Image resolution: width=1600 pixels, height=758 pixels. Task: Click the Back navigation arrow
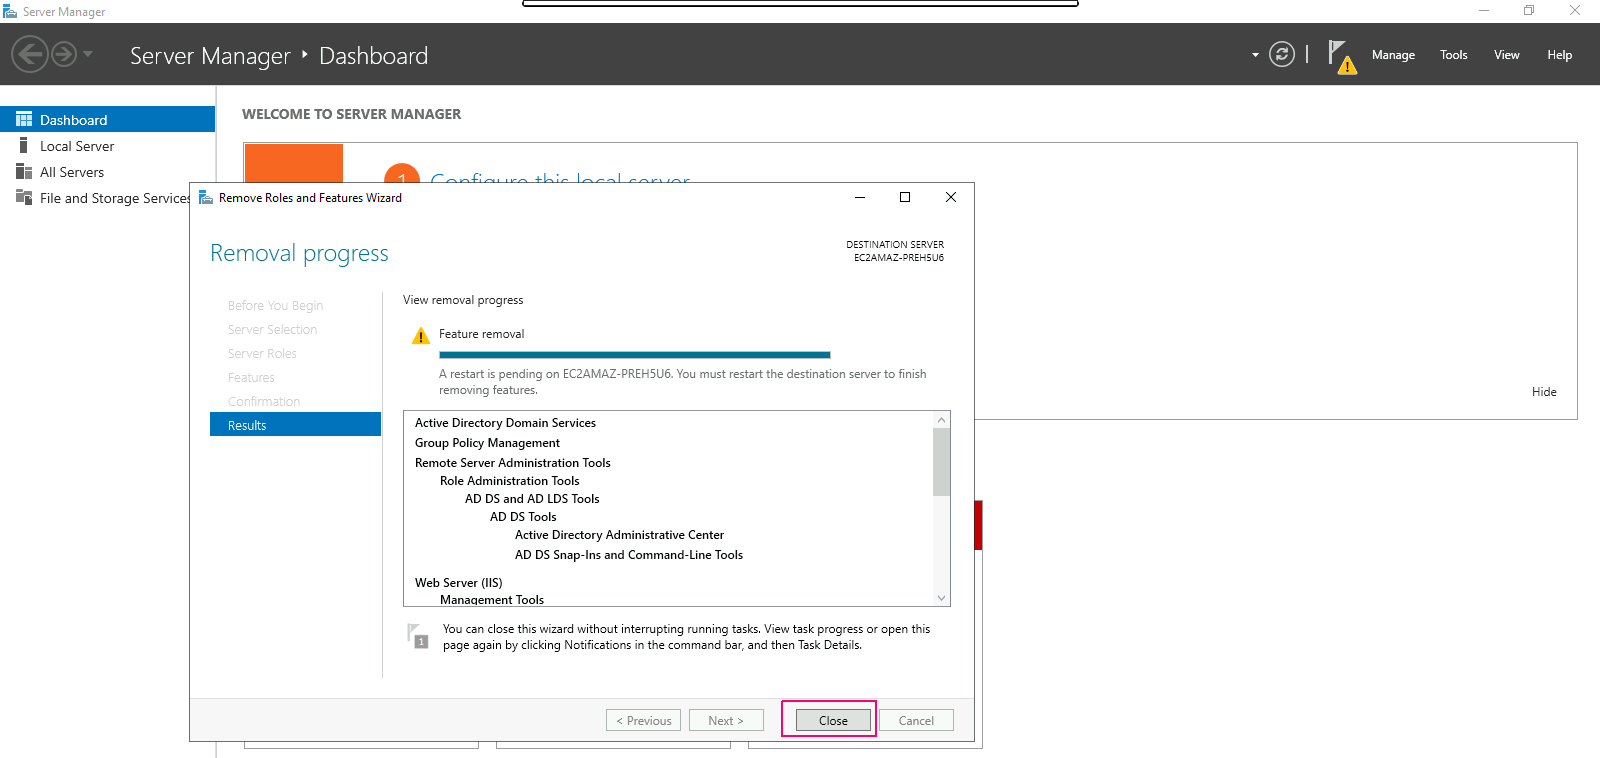pyautogui.click(x=30, y=54)
